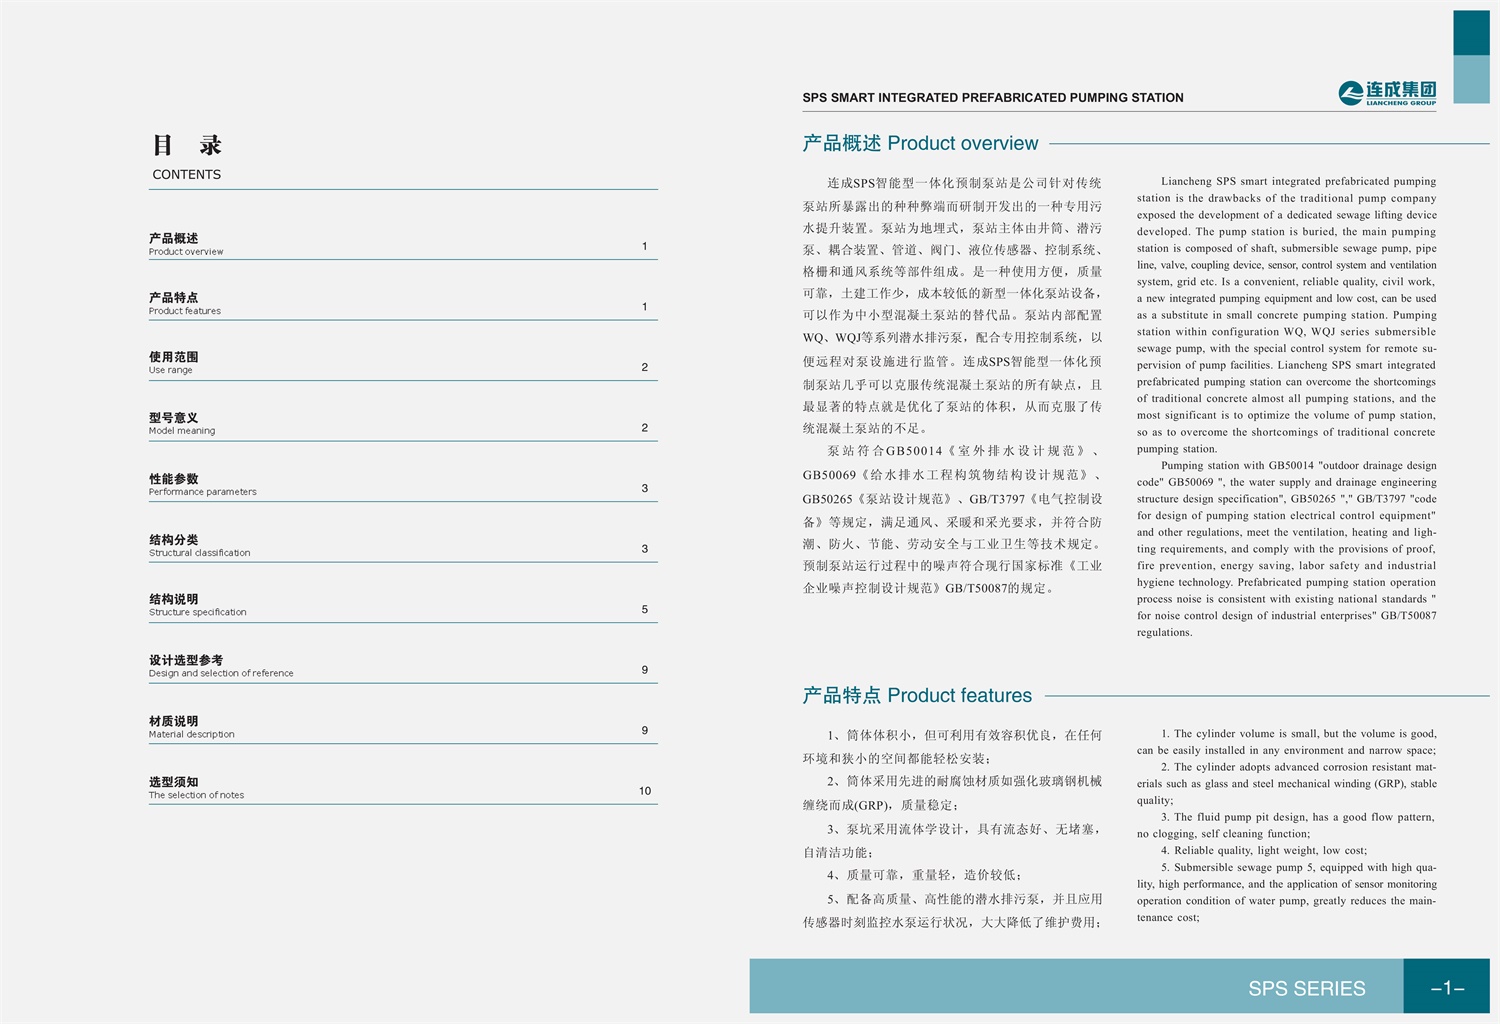The image size is (1500, 1024).
Task: Click page number 10 in the contents list
Action: tap(645, 791)
